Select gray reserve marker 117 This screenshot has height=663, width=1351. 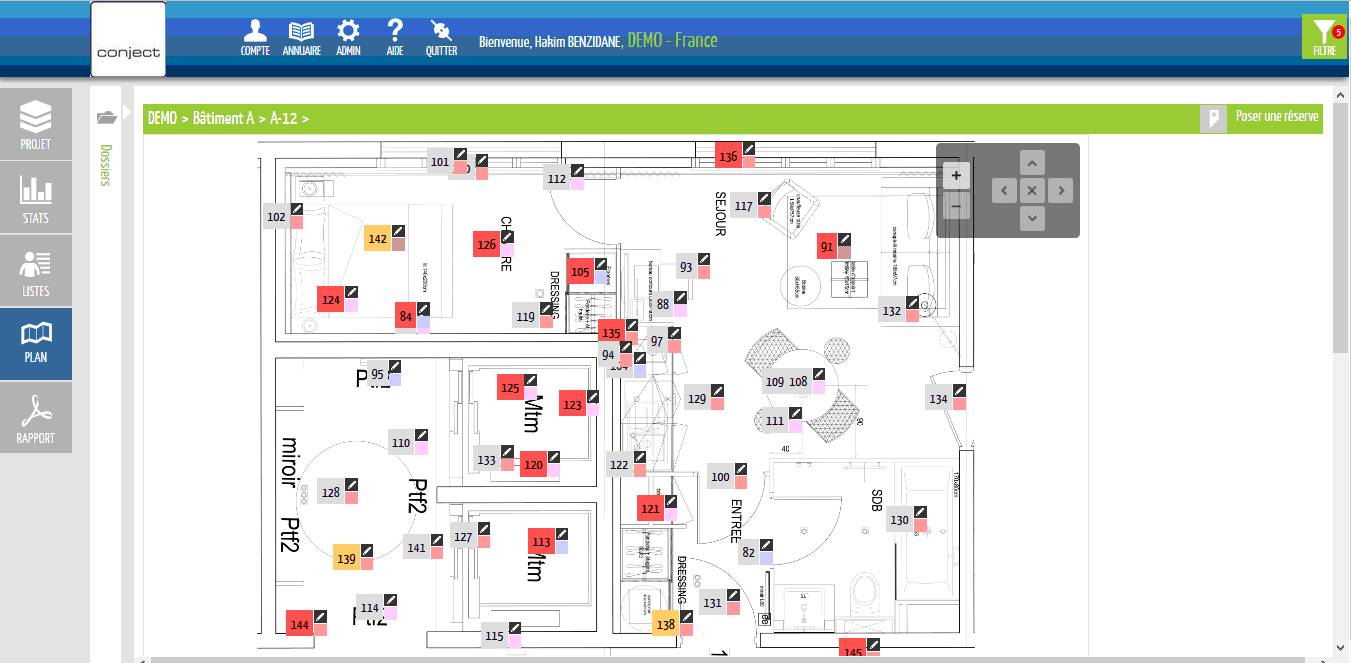click(743, 206)
